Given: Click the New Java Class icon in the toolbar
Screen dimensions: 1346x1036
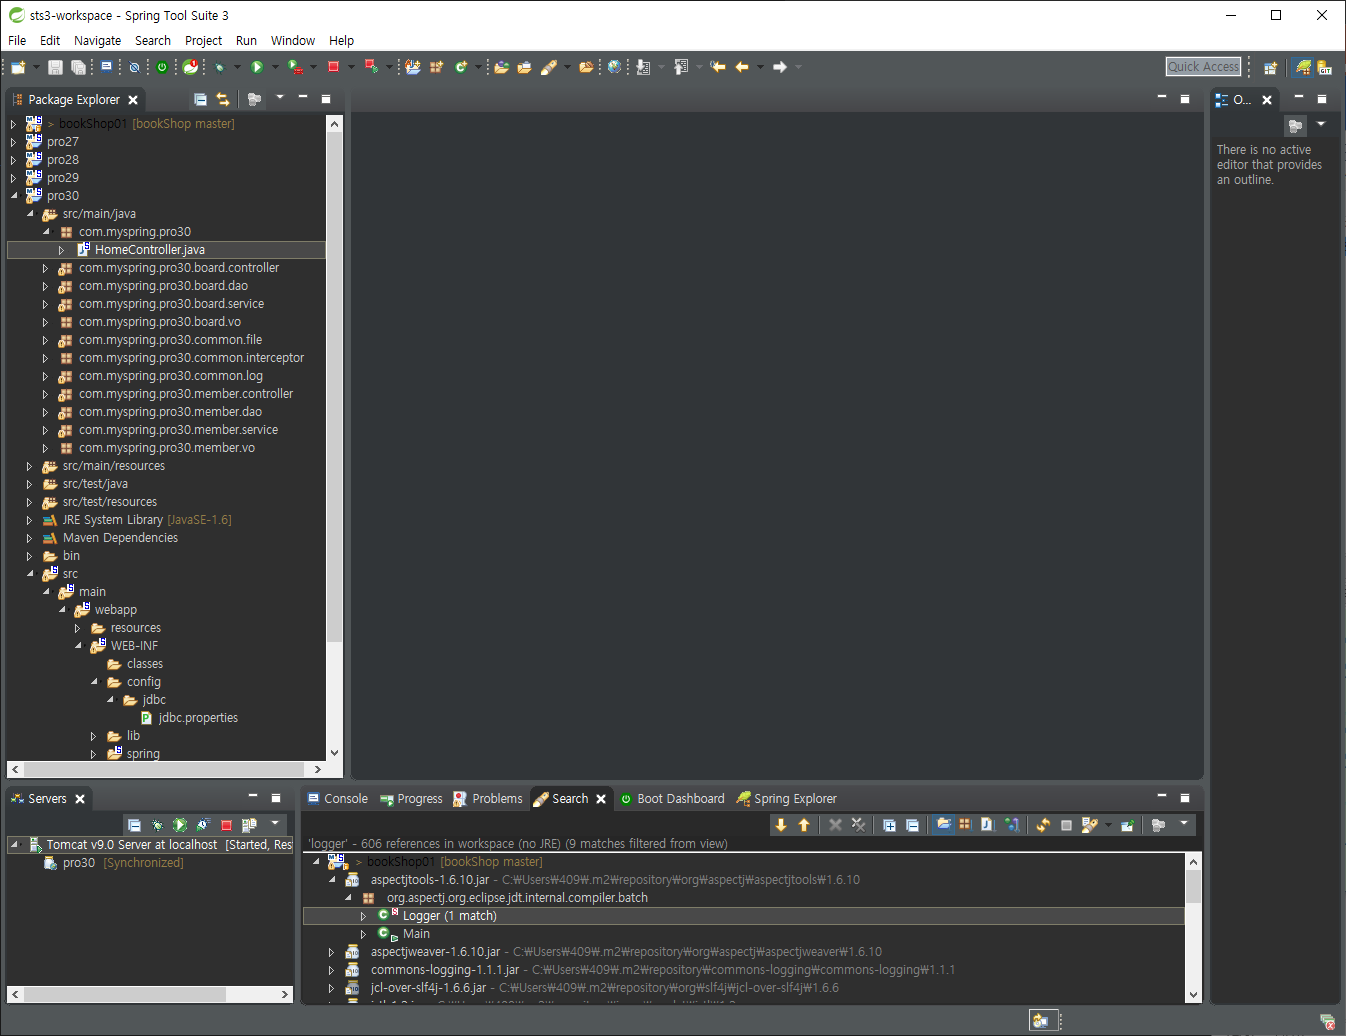Looking at the screenshot, I should pos(461,67).
